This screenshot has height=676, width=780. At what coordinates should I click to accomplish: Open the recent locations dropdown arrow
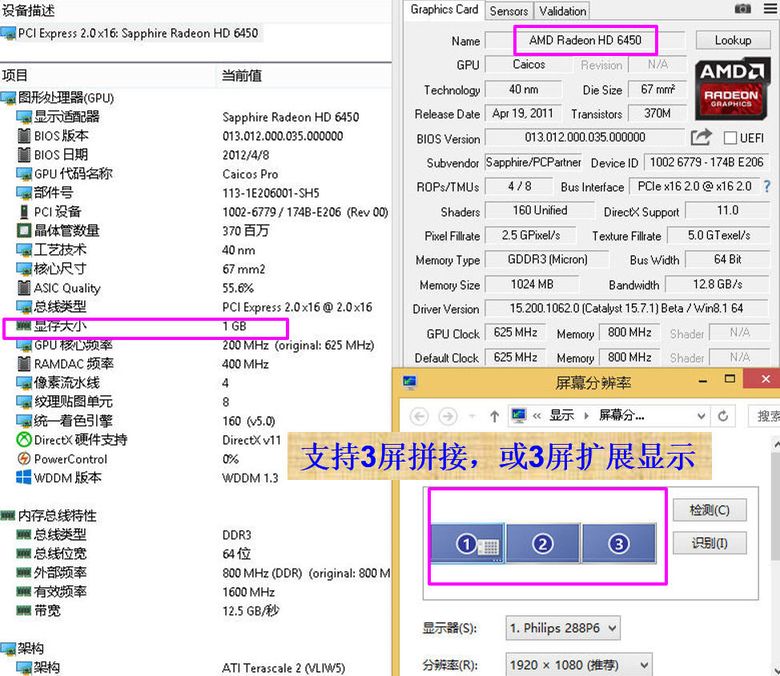pos(472,415)
